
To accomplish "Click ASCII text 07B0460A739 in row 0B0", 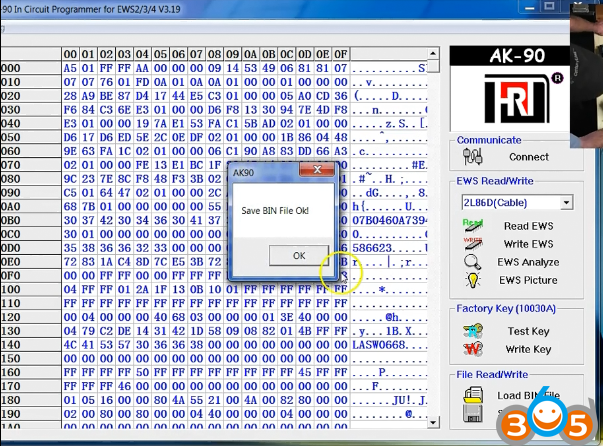I will [389, 220].
